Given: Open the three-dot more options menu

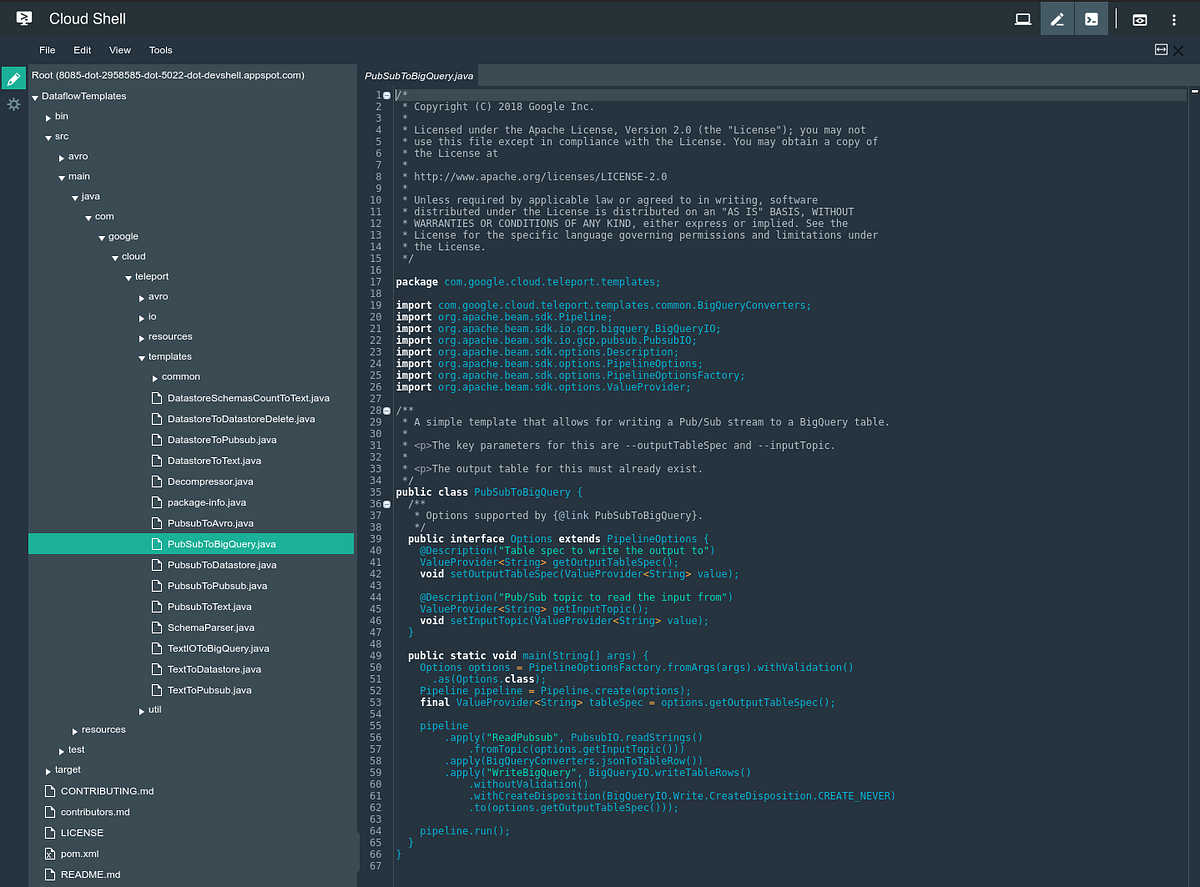Looking at the screenshot, I should (x=1174, y=19).
